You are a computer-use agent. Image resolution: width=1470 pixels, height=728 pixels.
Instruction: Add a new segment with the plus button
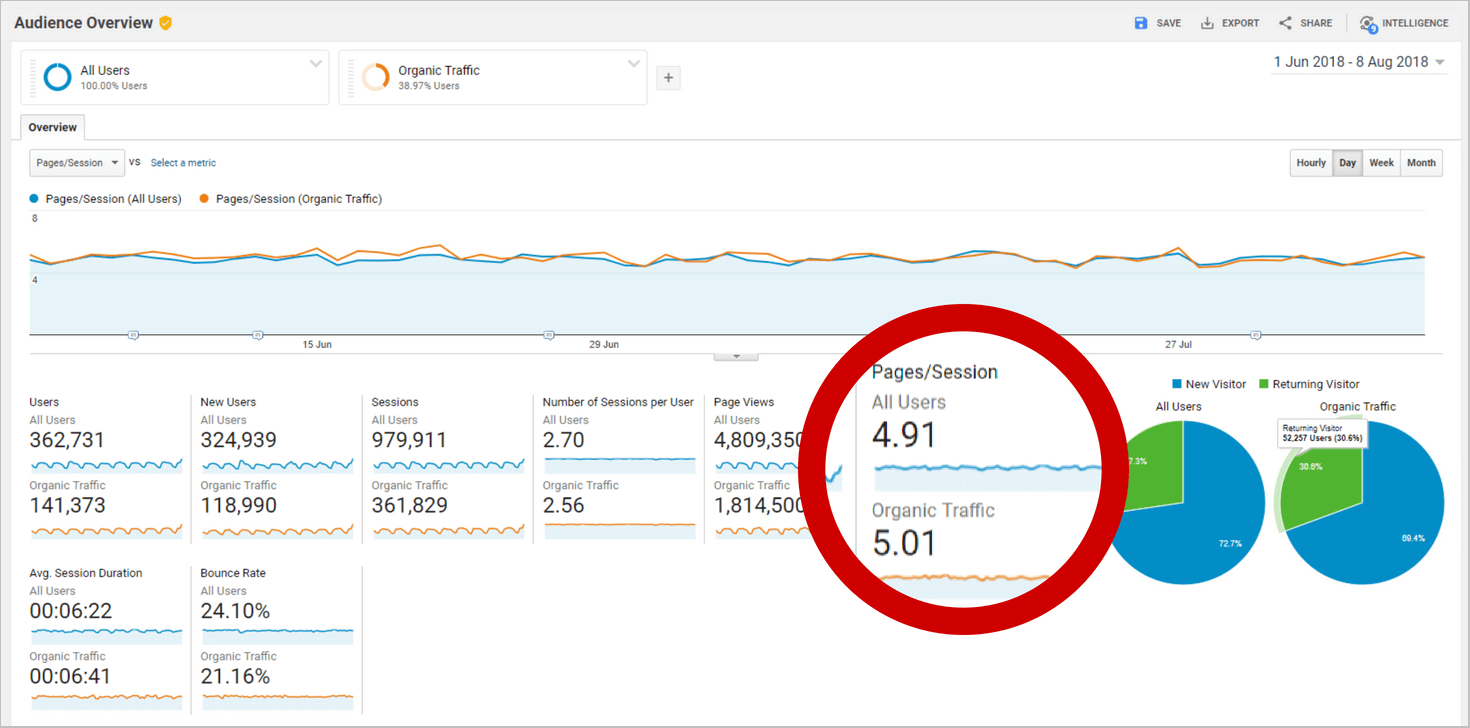click(668, 78)
